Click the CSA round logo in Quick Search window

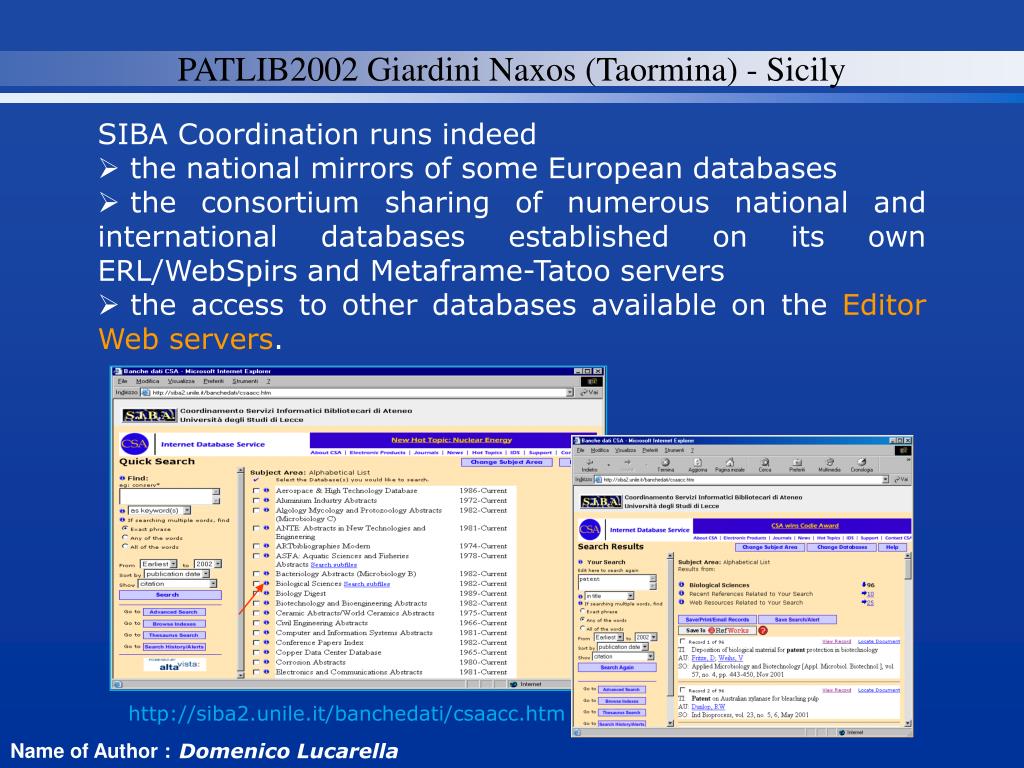coord(134,444)
